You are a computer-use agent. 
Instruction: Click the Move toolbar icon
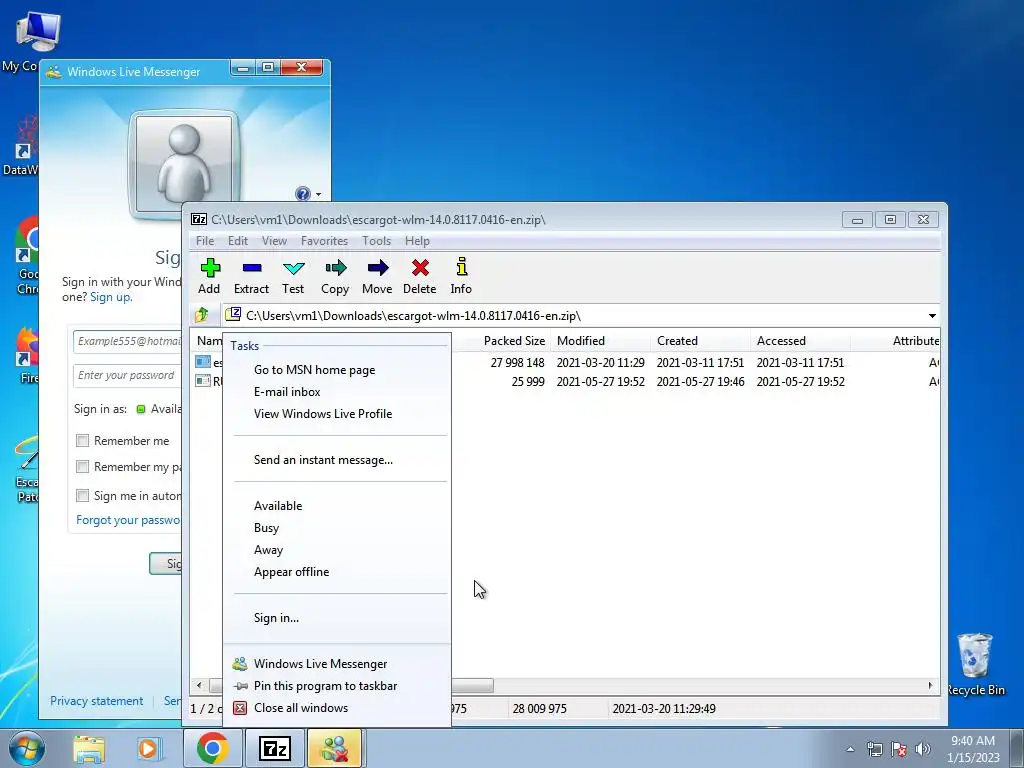pos(377,276)
